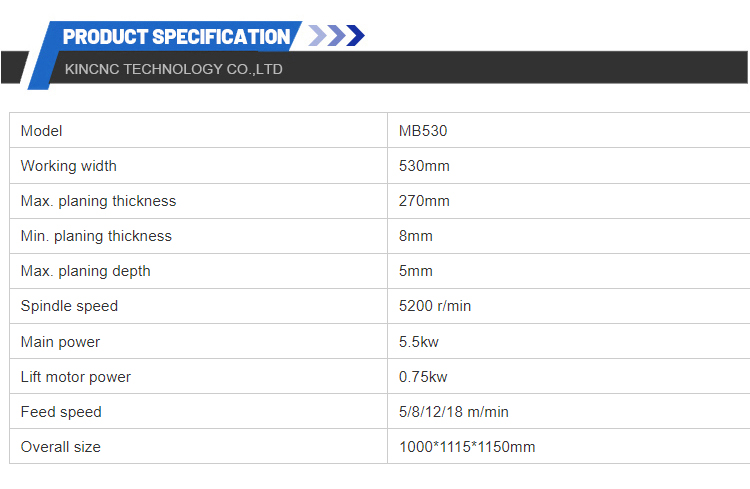
Task: Click the 8mm minimum thickness value
Action: [x=416, y=236]
